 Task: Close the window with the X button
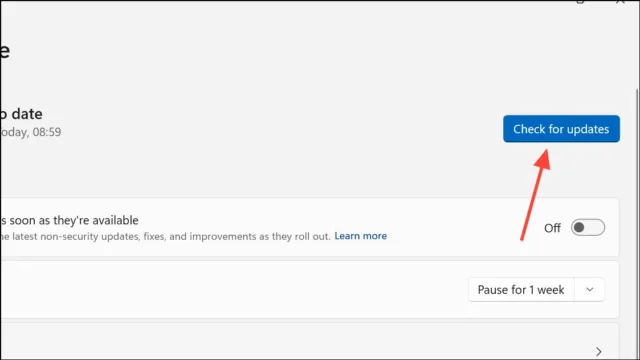[620, 2]
